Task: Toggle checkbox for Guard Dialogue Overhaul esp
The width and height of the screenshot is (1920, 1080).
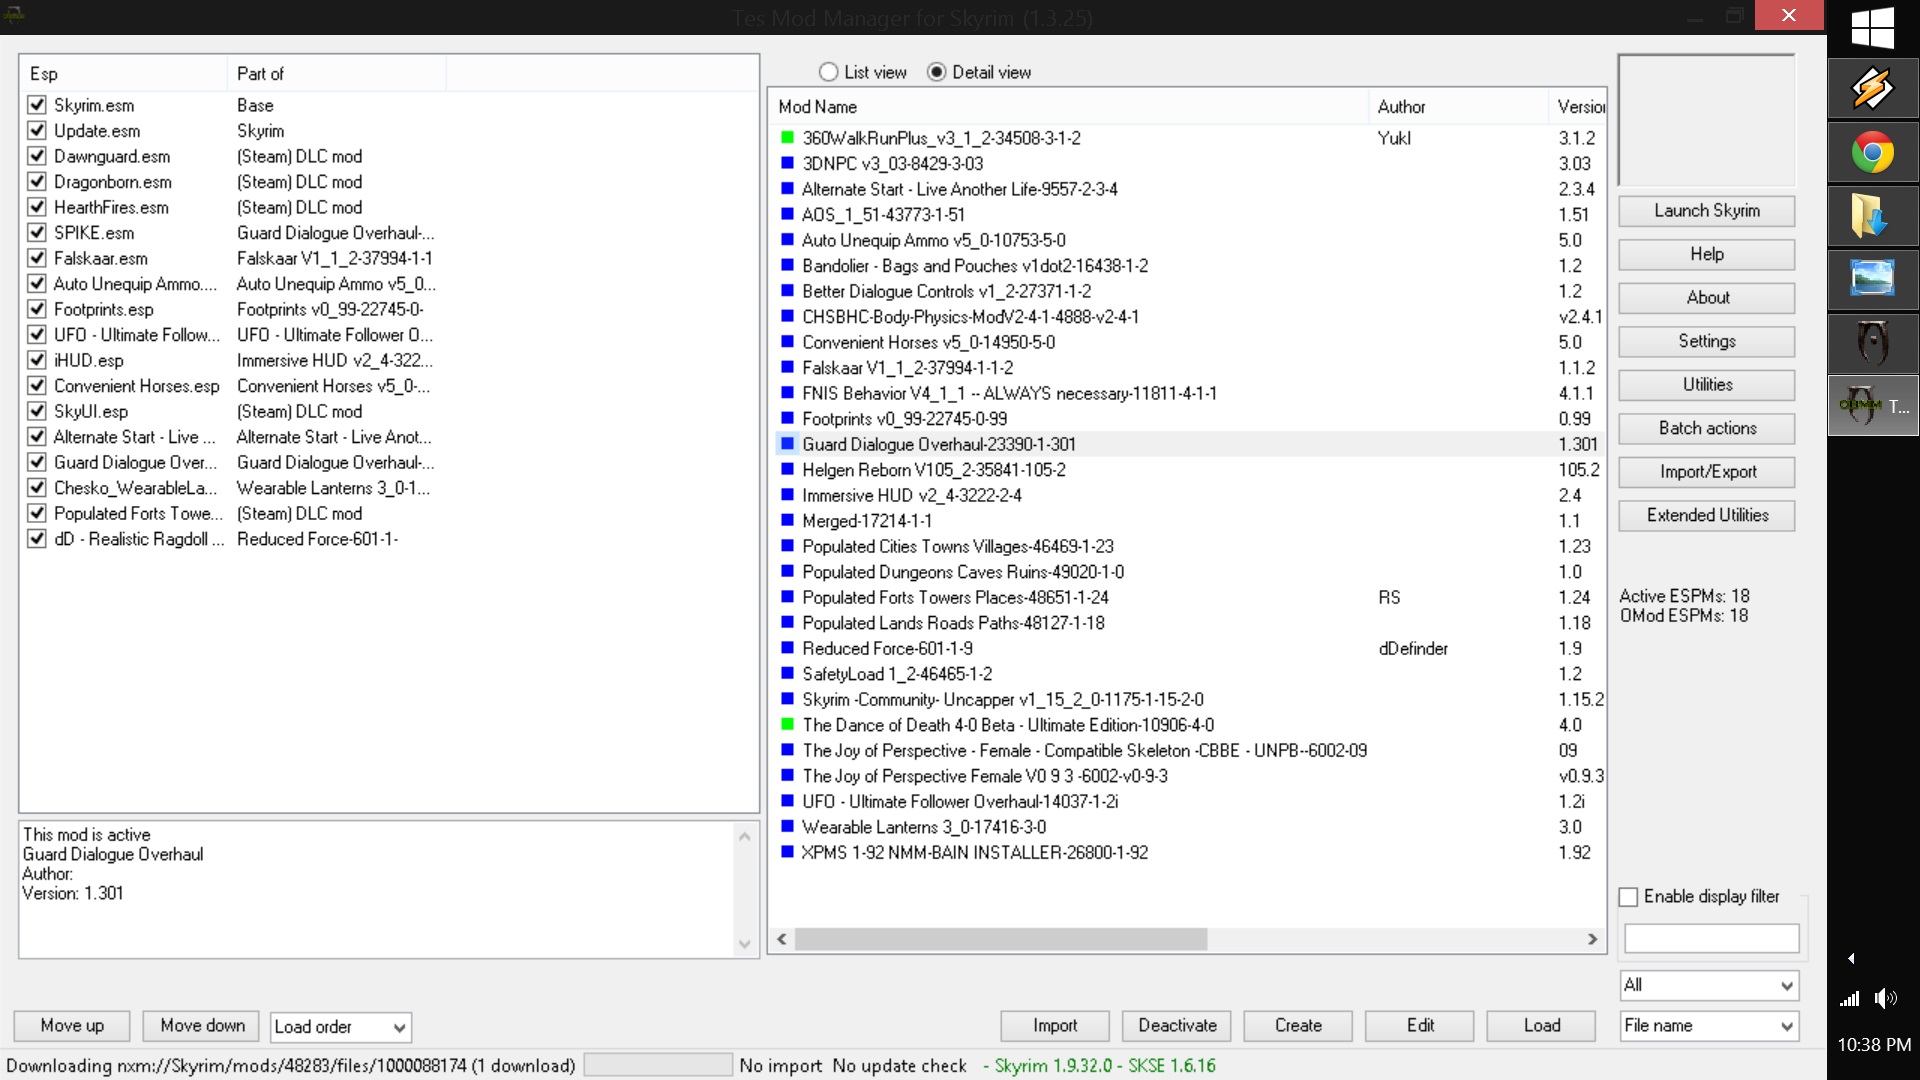Action: pos(36,462)
